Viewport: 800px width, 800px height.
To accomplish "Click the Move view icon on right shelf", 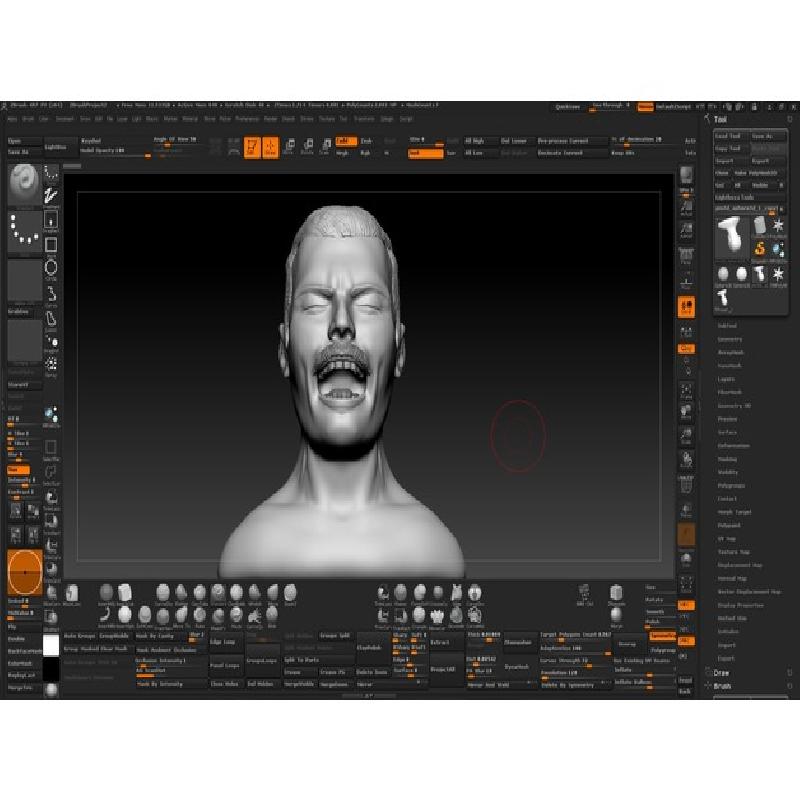I will point(686,412).
